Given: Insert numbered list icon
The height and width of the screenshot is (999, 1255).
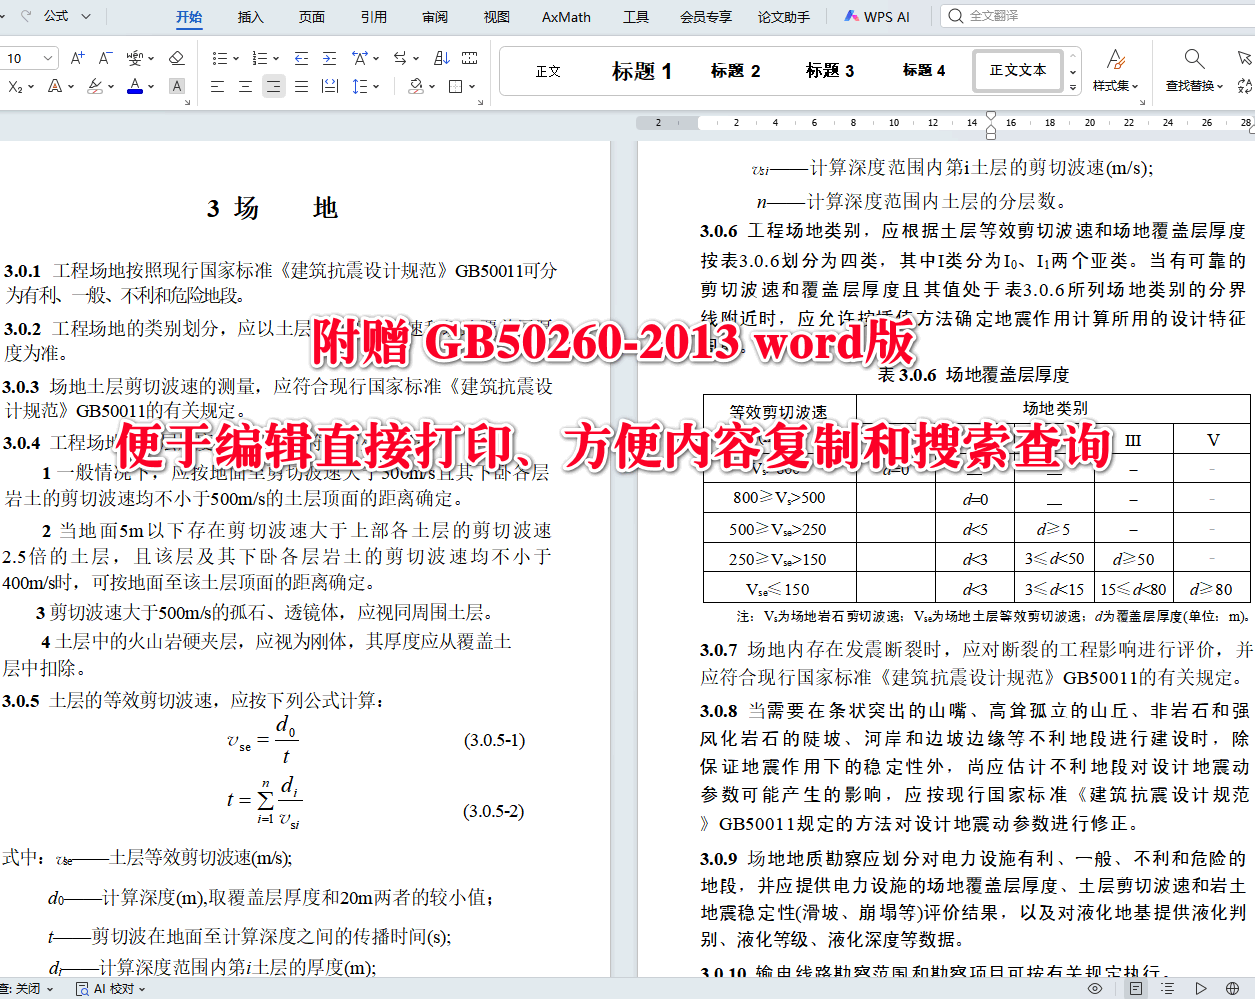Looking at the screenshot, I should pyautogui.click(x=260, y=58).
